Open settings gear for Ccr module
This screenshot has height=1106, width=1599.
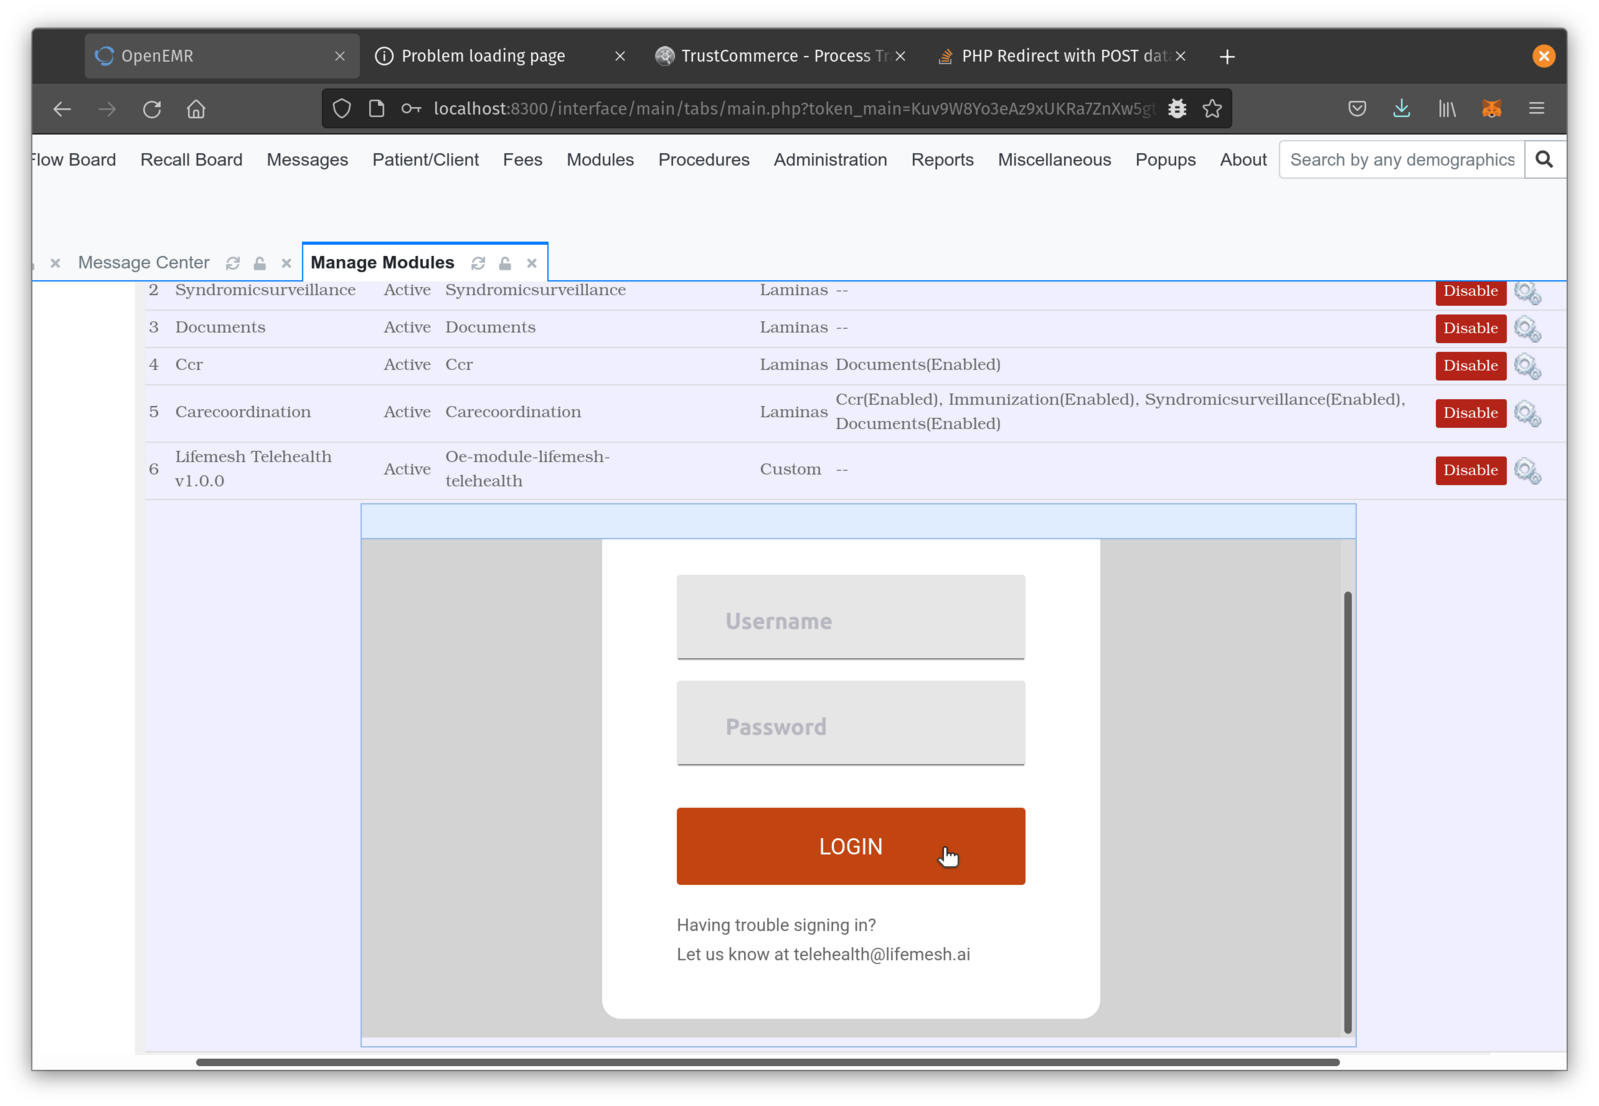click(1527, 366)
